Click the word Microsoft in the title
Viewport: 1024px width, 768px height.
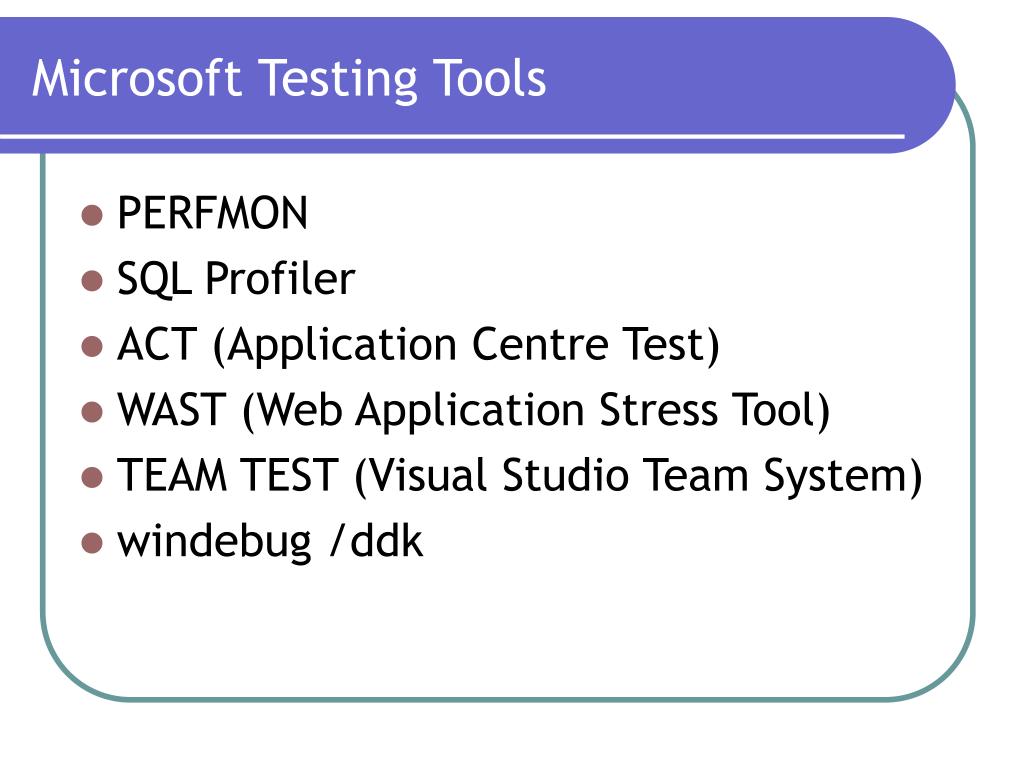point(136,78)
